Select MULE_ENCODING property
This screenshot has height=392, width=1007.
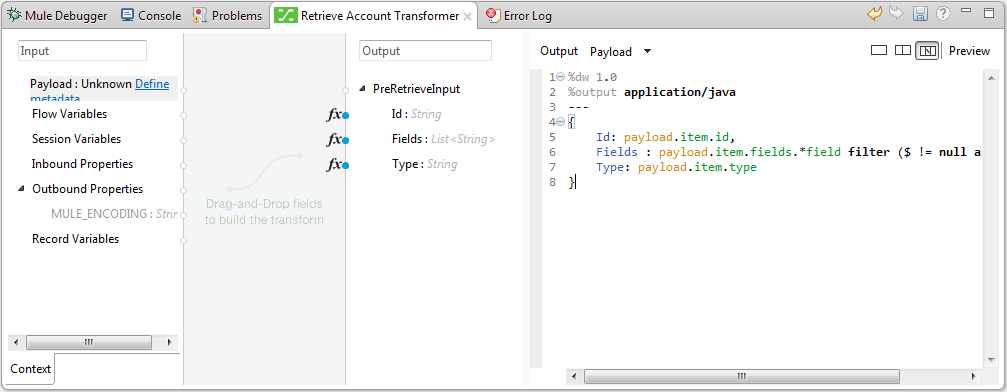pos(114,214)
